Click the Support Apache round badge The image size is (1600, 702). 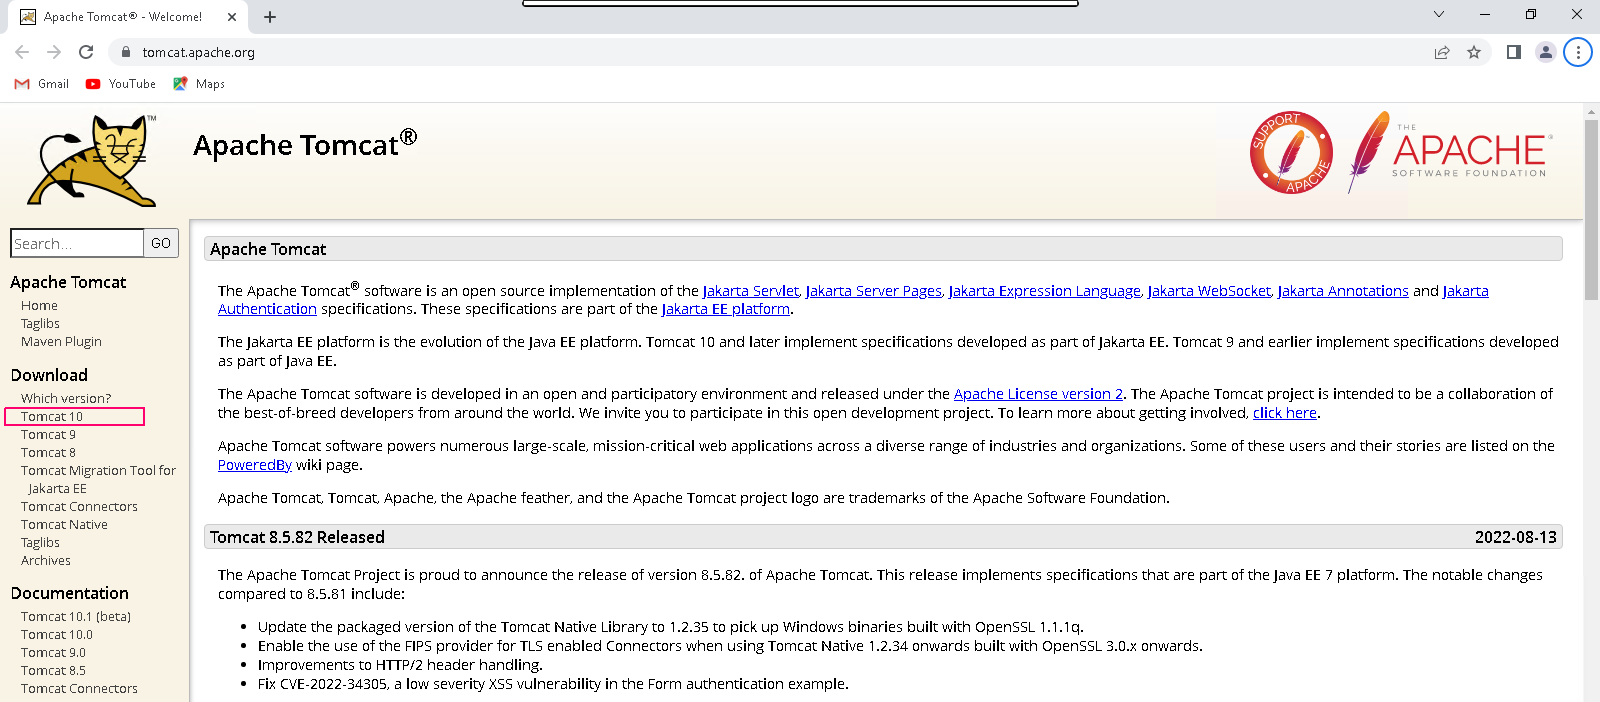point(1291,152)
